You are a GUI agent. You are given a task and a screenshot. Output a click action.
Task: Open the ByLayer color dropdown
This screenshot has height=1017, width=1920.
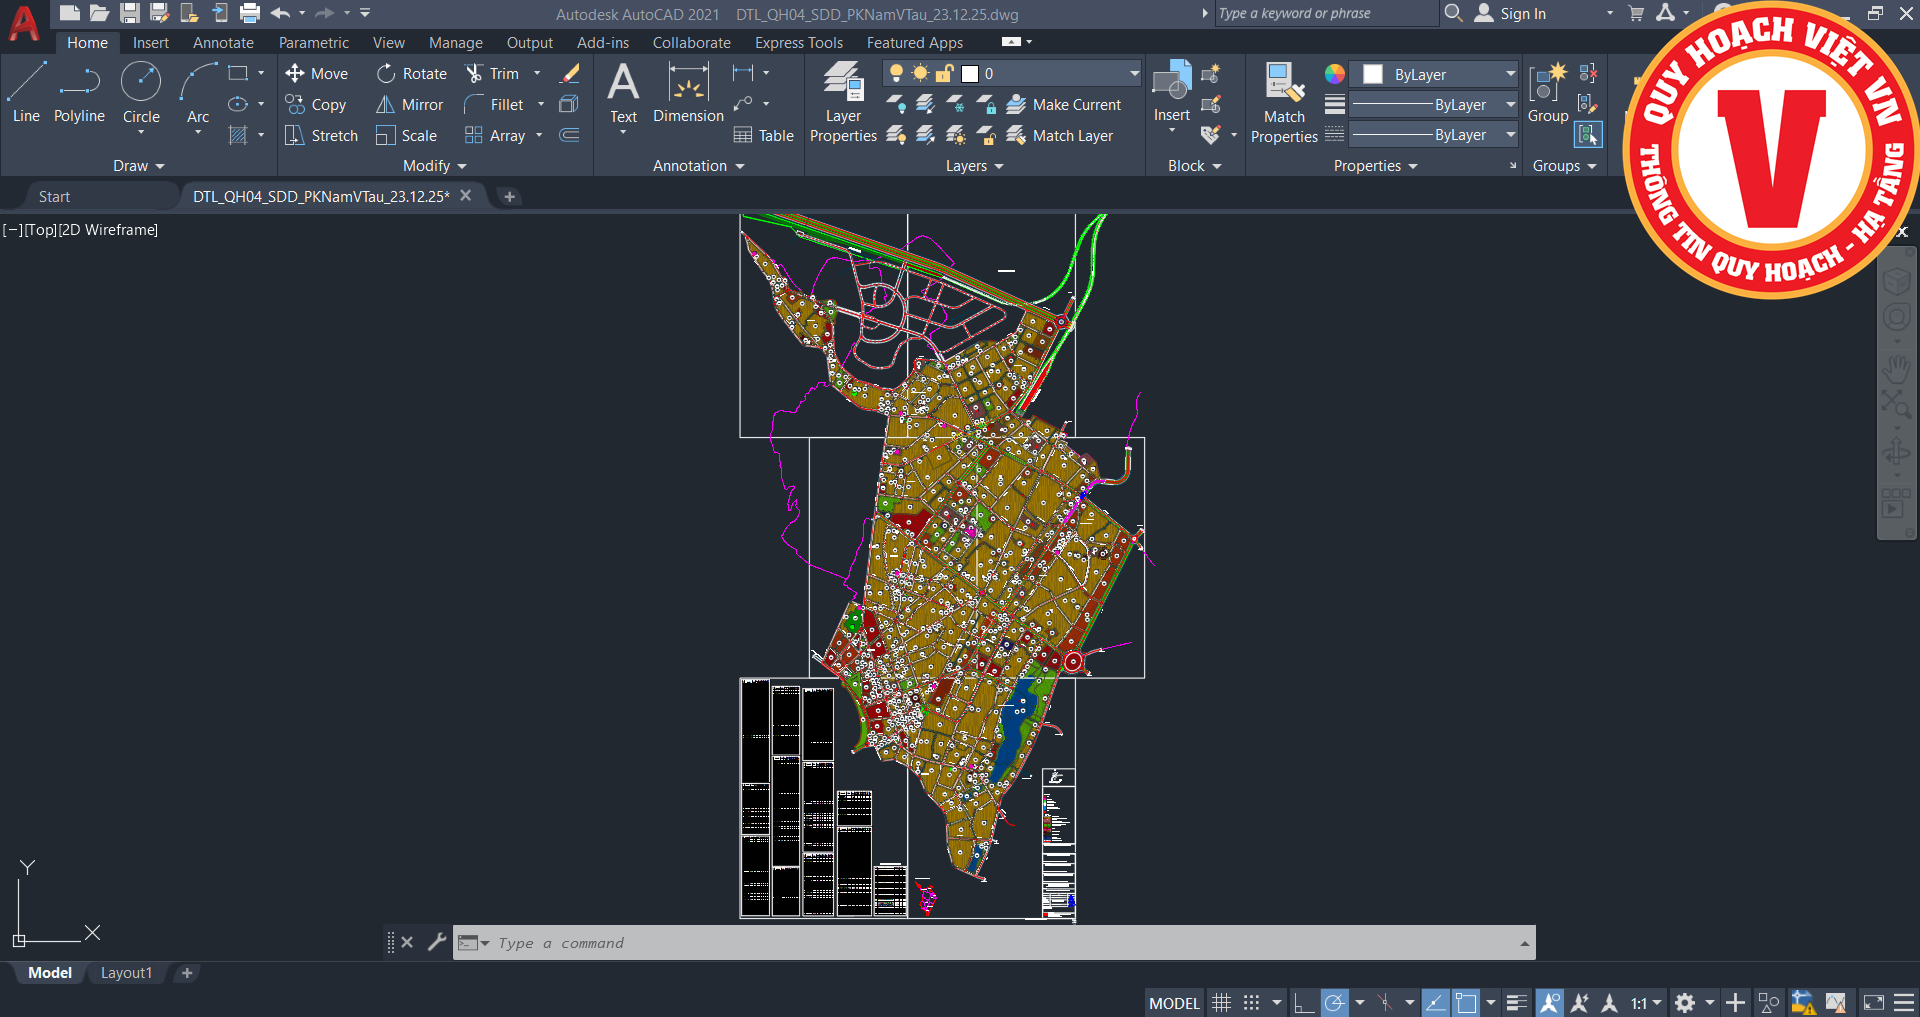[x=1510, y=74]
